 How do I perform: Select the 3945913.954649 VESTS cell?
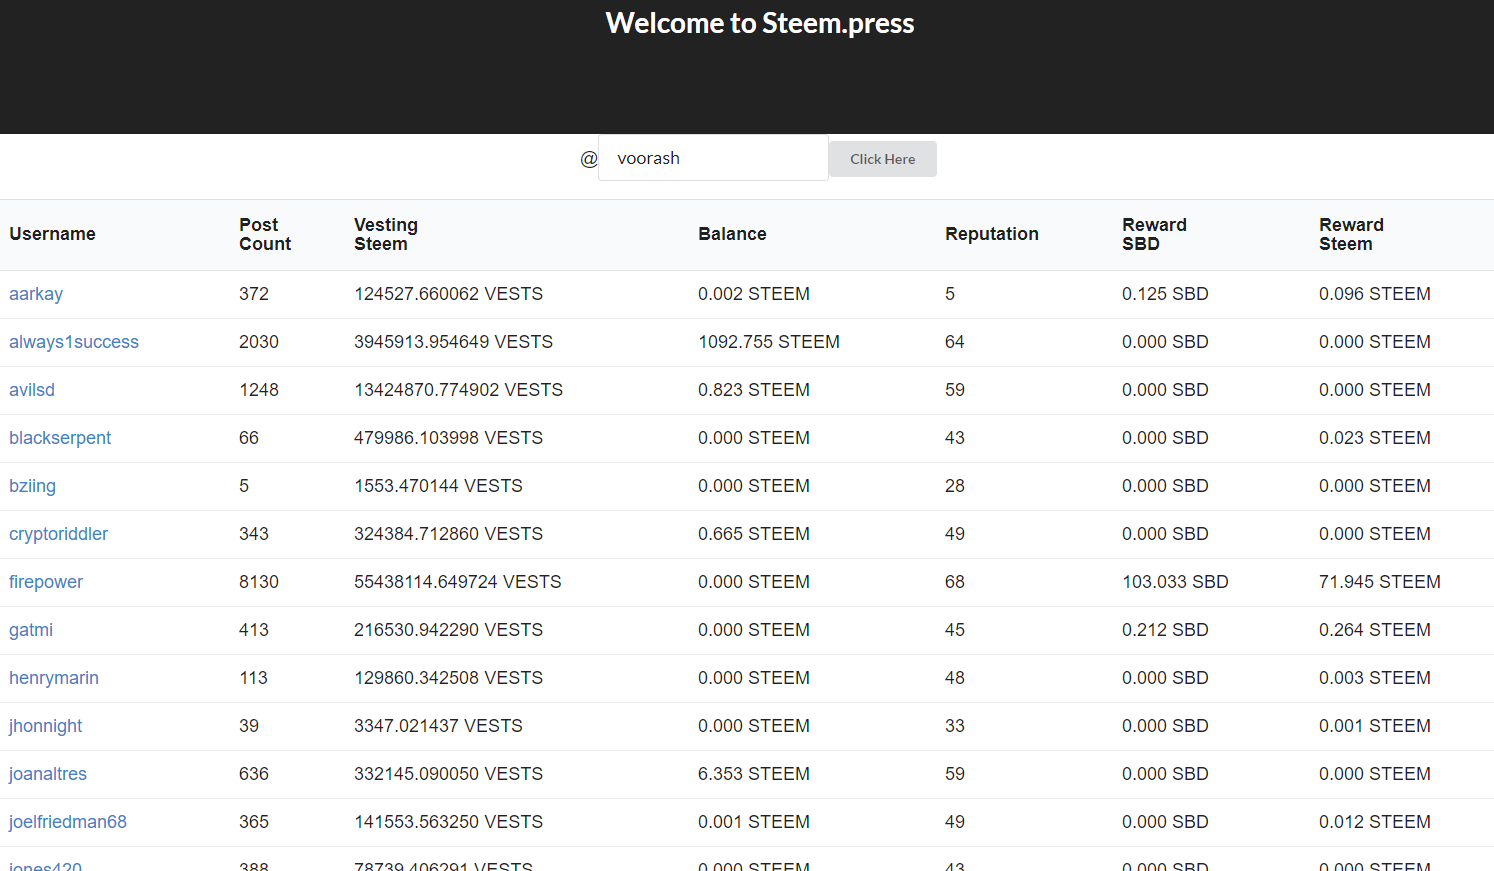click(453, 342)
